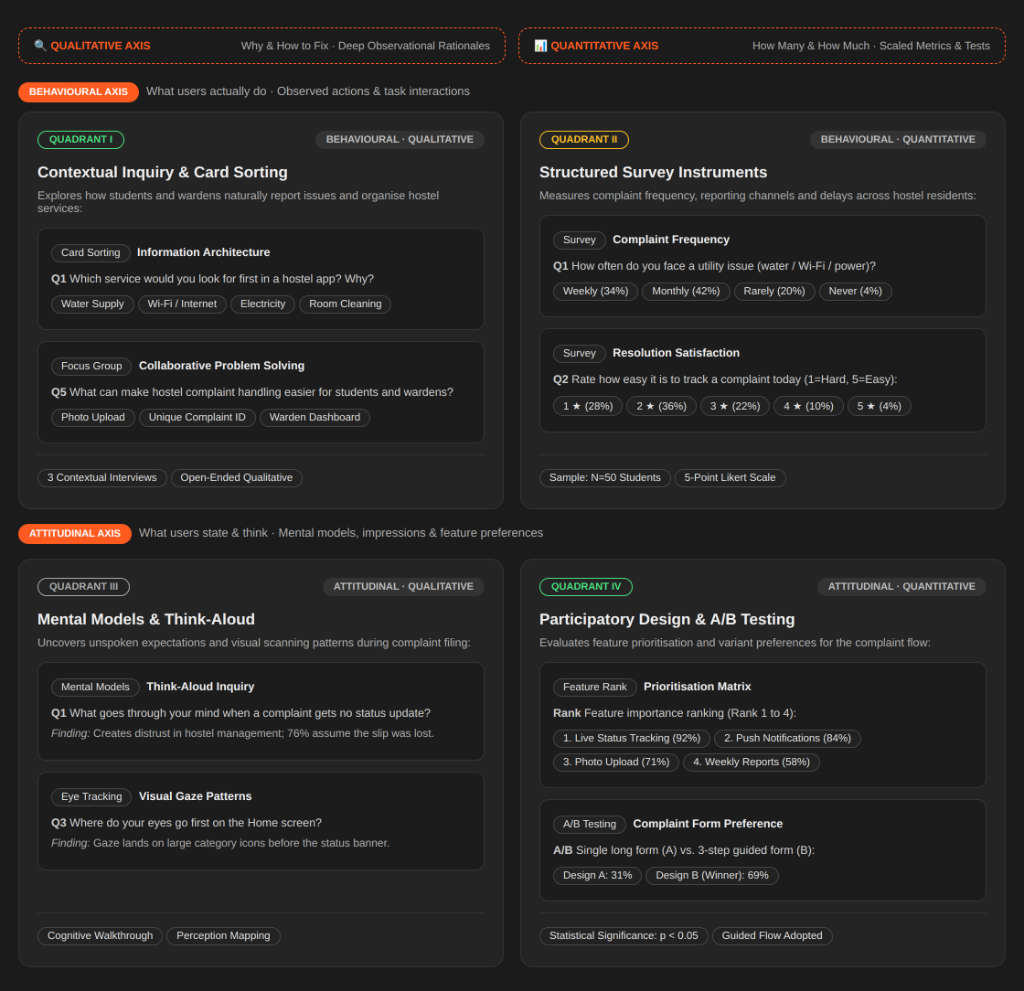Screen dimensions: 1024x991
Task: Choose the Electricity chip
Action: point(263,304)
